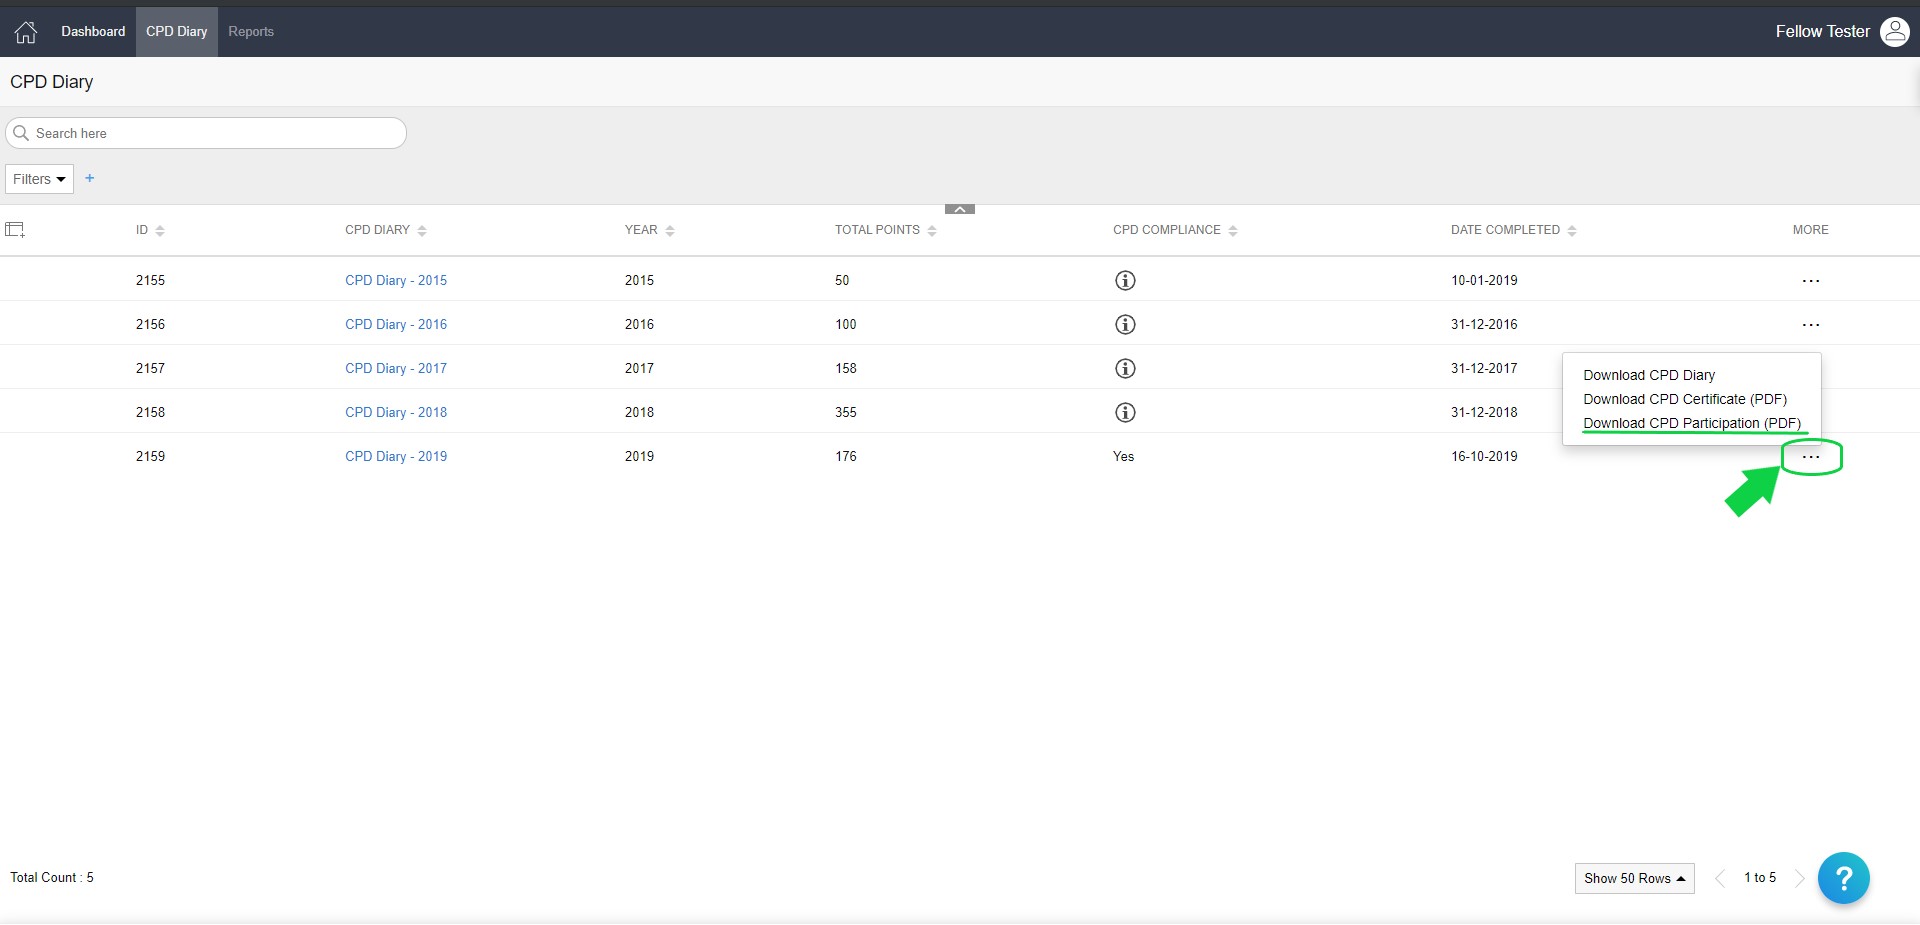Choose Download CPD Diary menu item
The height and width of the screenshot is (925, 1920).
click(1649, 375)
